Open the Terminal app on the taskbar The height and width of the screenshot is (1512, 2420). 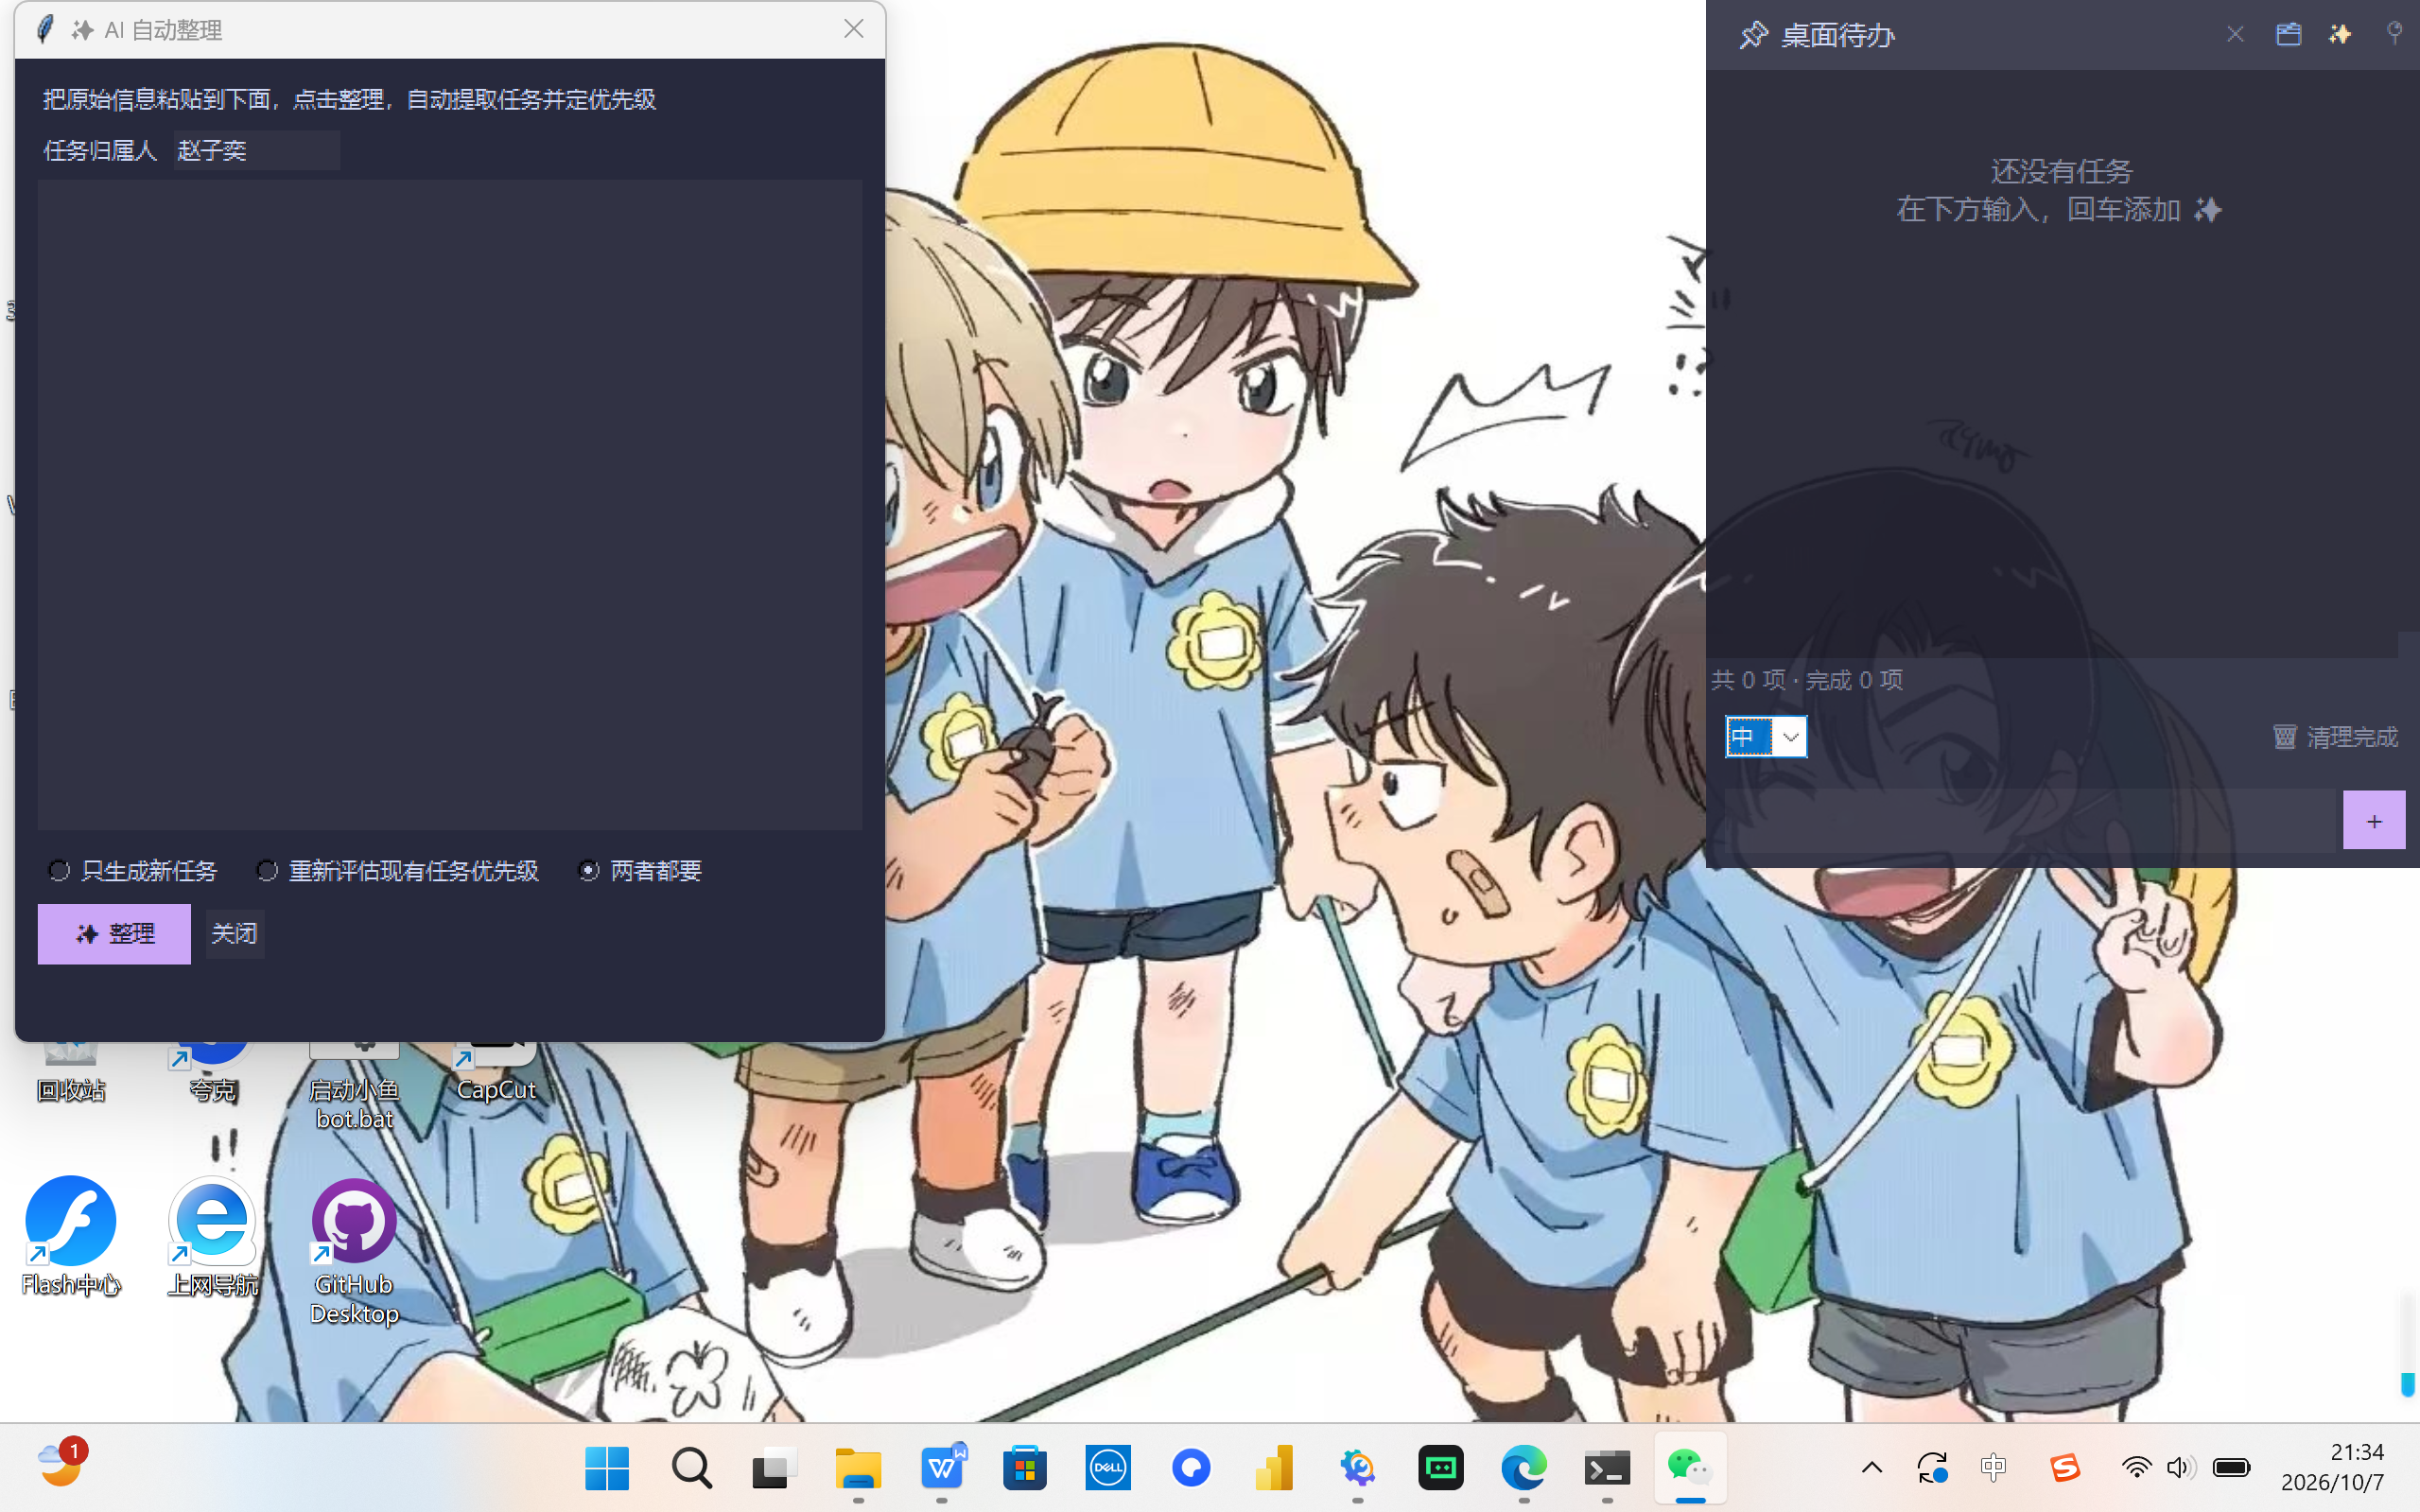(x=1607, y=1468)
